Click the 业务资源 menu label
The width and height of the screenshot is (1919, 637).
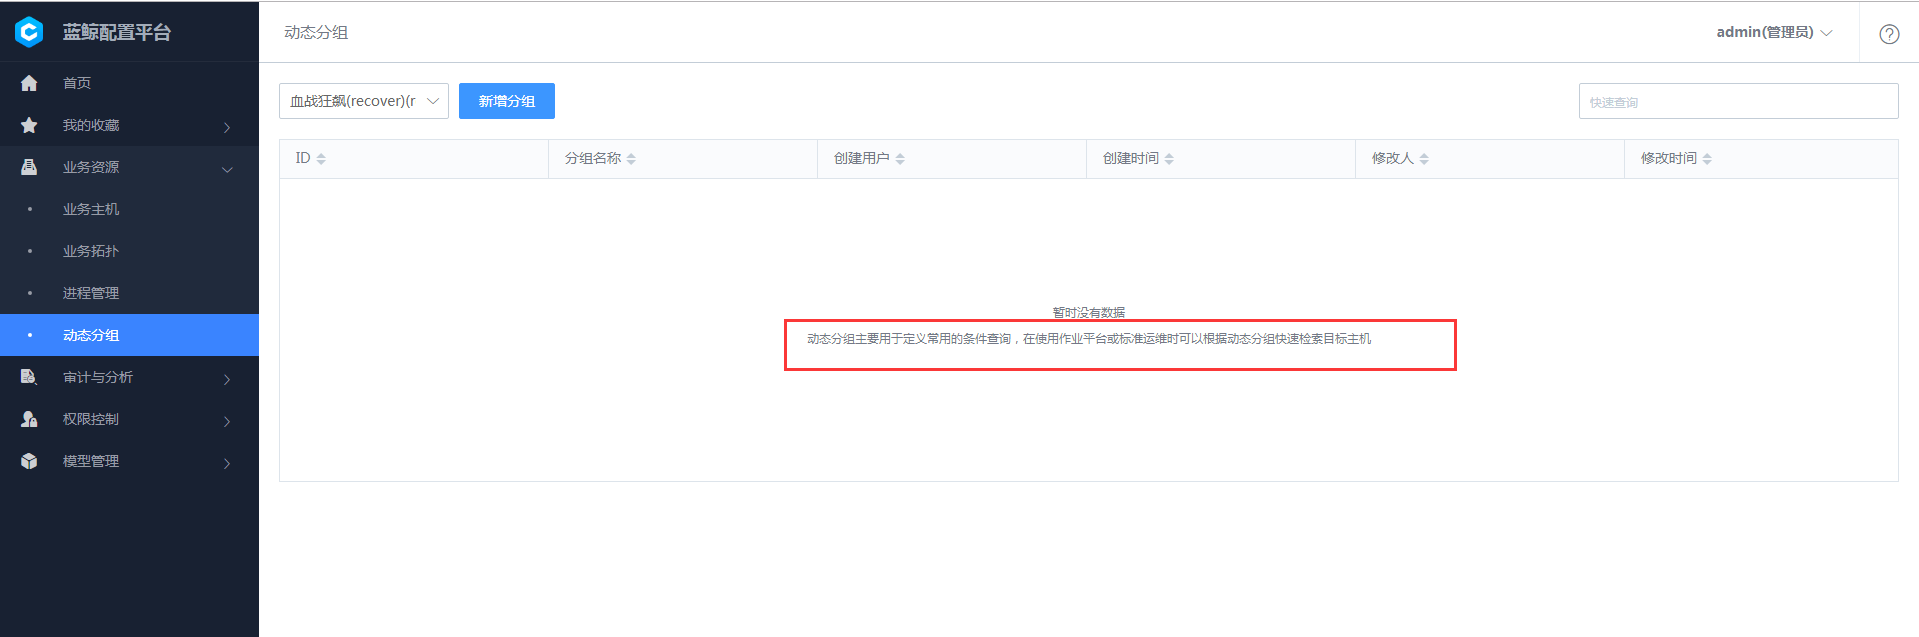[91, 167]
